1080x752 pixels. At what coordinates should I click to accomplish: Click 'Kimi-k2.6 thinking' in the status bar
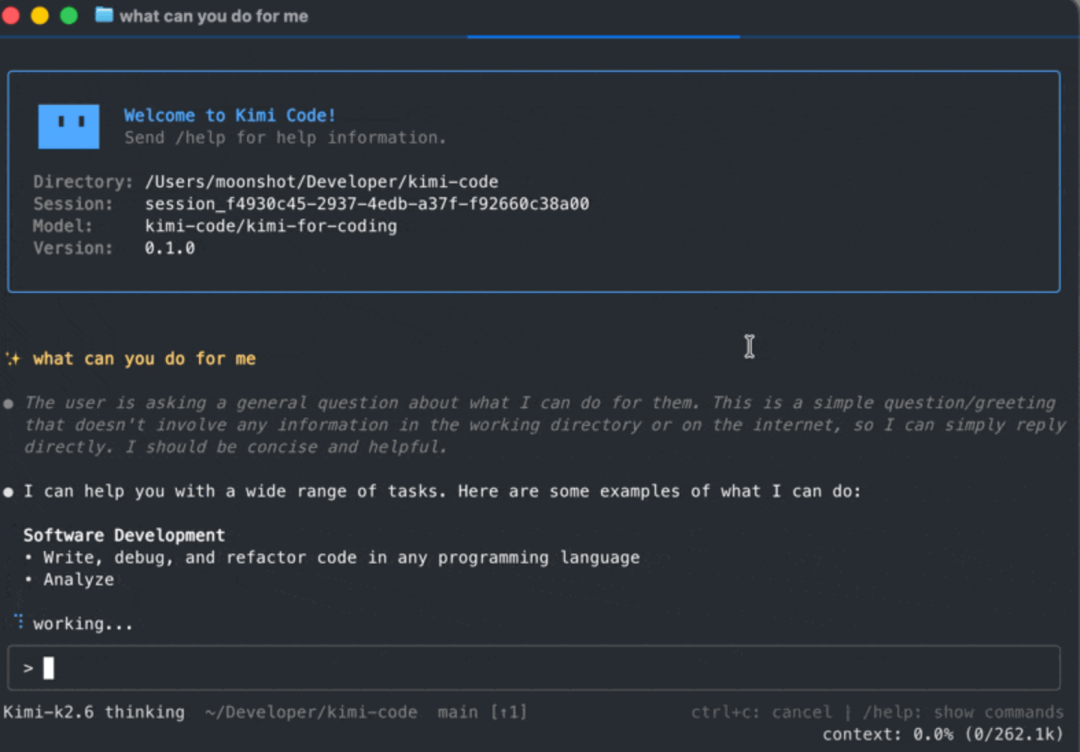pyautogui.click(x=94, y=712)
